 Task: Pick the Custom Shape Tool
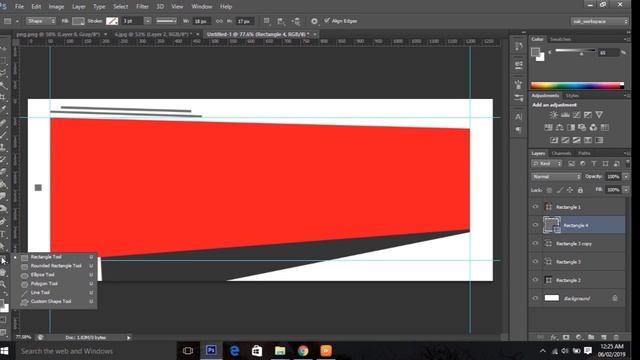click(x=54, y=302)
